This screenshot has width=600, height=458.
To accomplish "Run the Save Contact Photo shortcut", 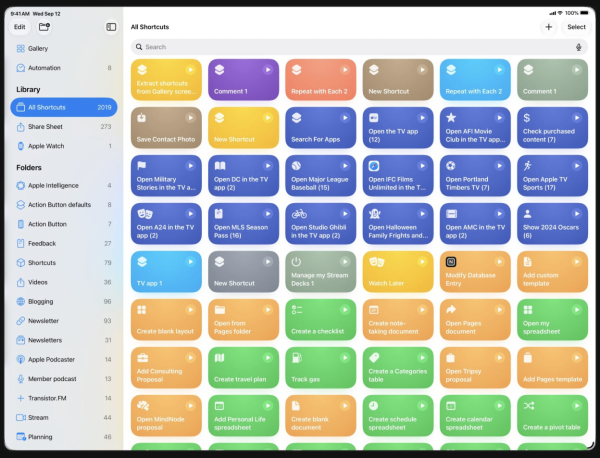I will [191, 117].
